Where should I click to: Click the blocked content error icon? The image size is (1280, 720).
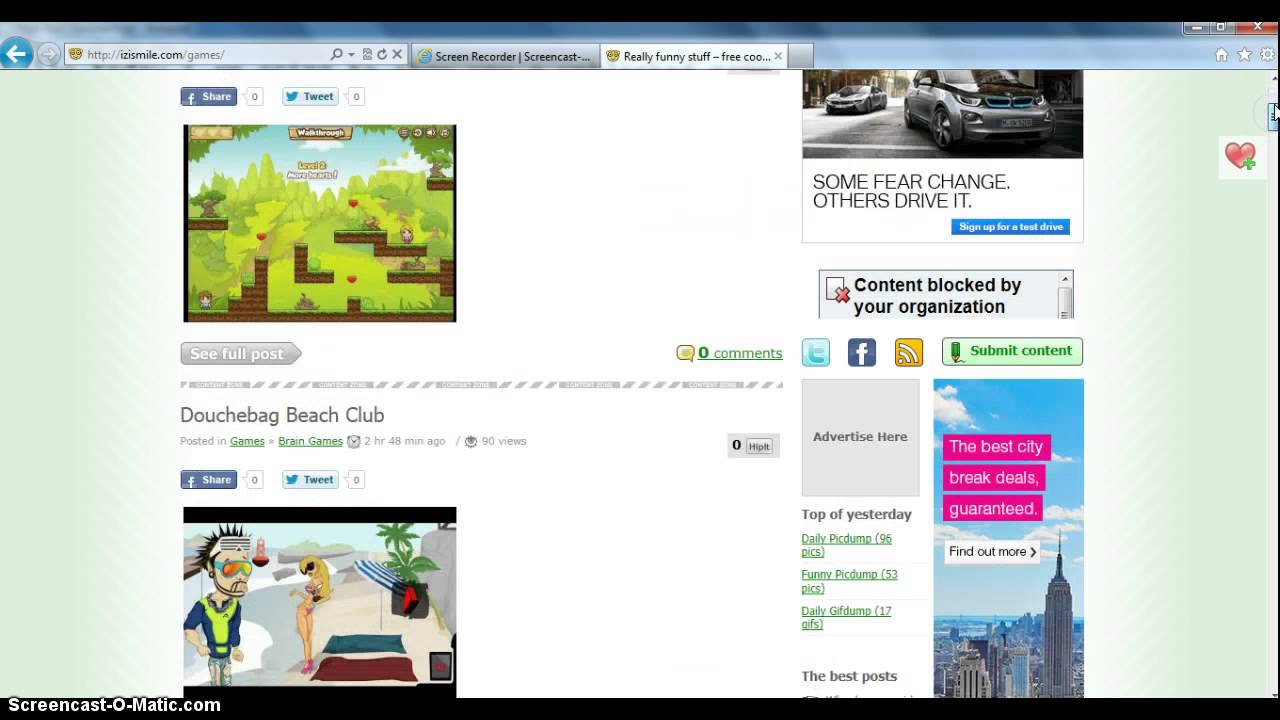[x=838, y=291]
